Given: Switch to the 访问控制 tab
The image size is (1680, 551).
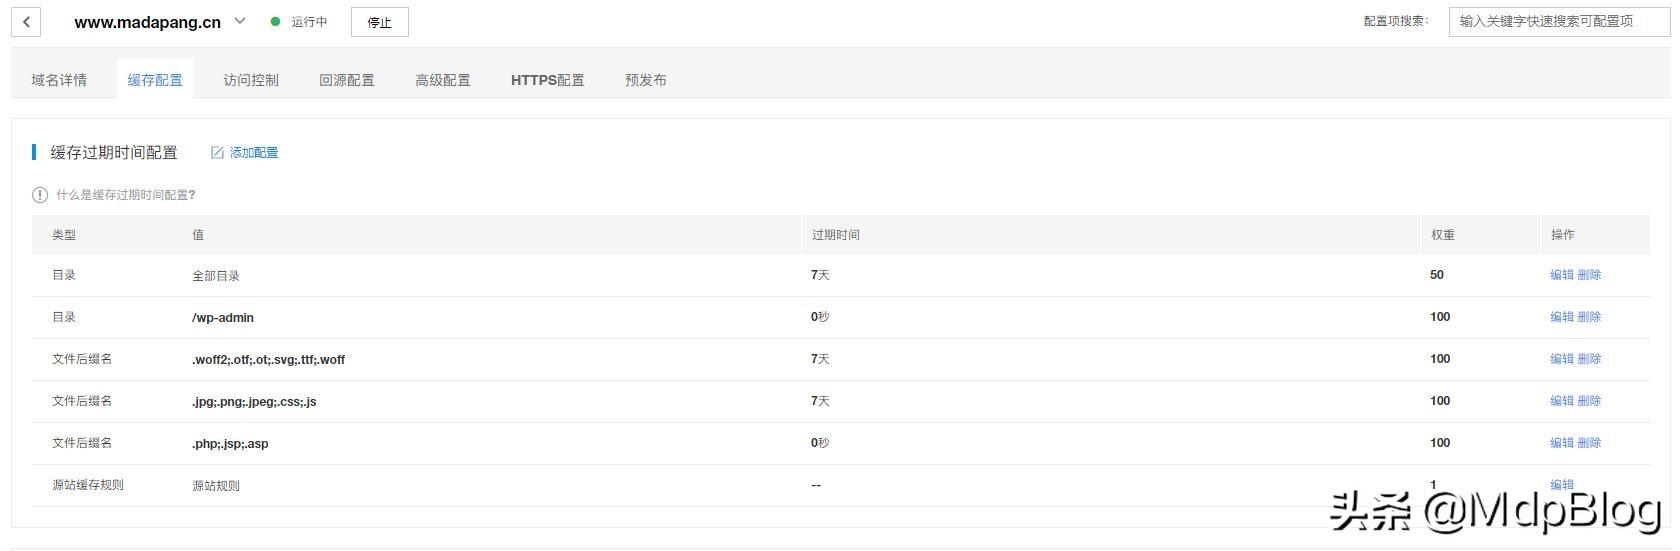Looking at the screenshot, I should coord(251,80).
